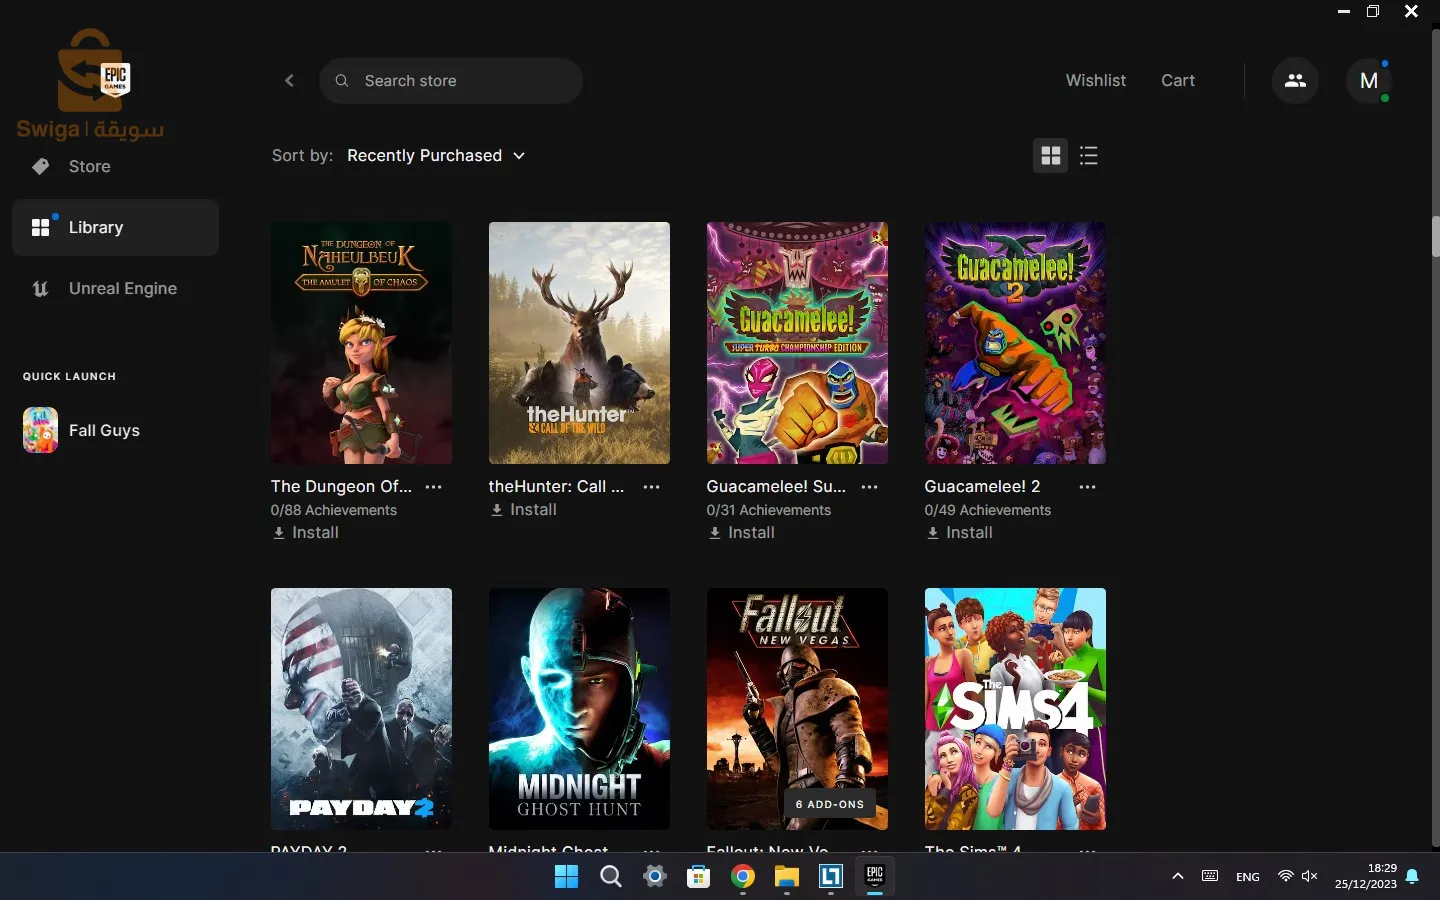Open the touch keyboard tray icon
Viewport: 1440px width, 900px height.
coord(1210,877)
